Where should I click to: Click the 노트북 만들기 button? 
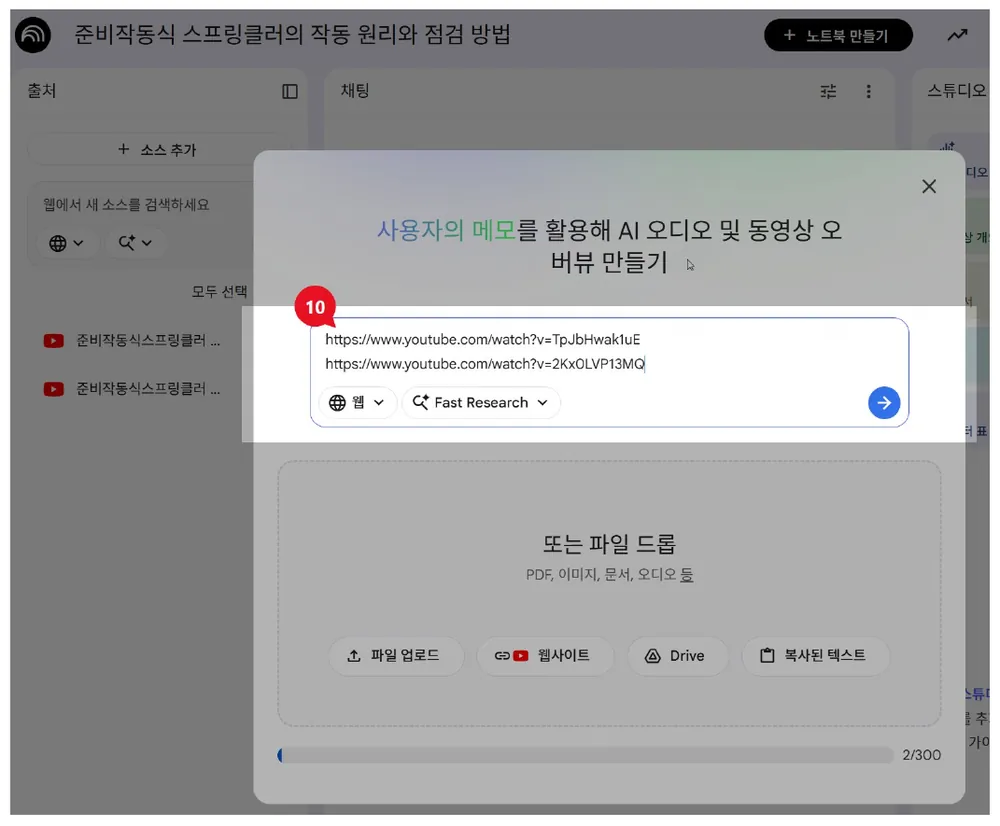[838, 35]
